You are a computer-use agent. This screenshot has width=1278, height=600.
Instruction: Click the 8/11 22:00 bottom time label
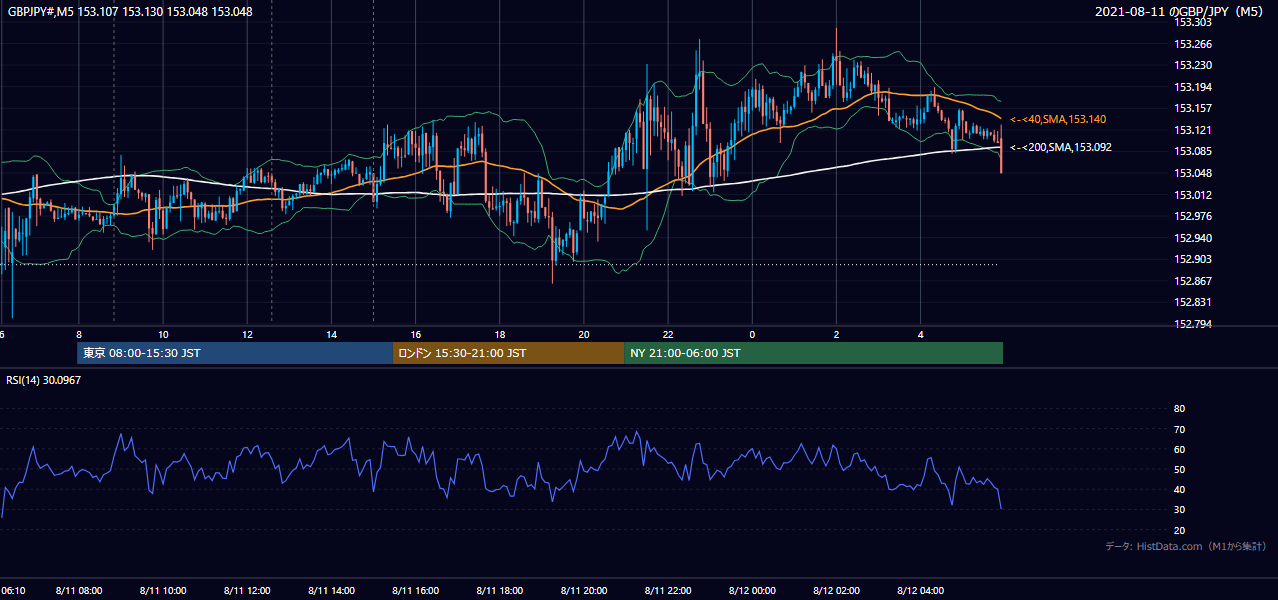(668, 591)
